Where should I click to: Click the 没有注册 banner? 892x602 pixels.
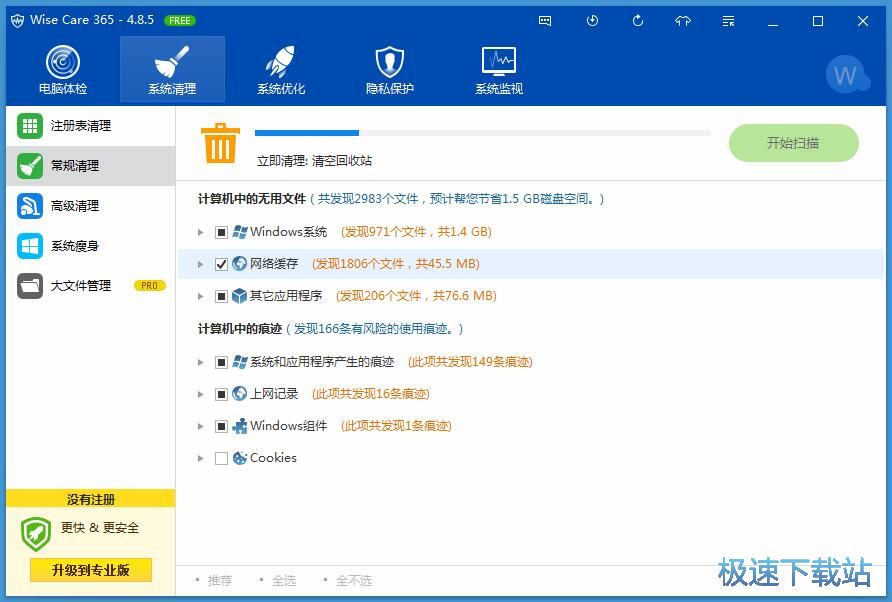(x=90, y=499)
